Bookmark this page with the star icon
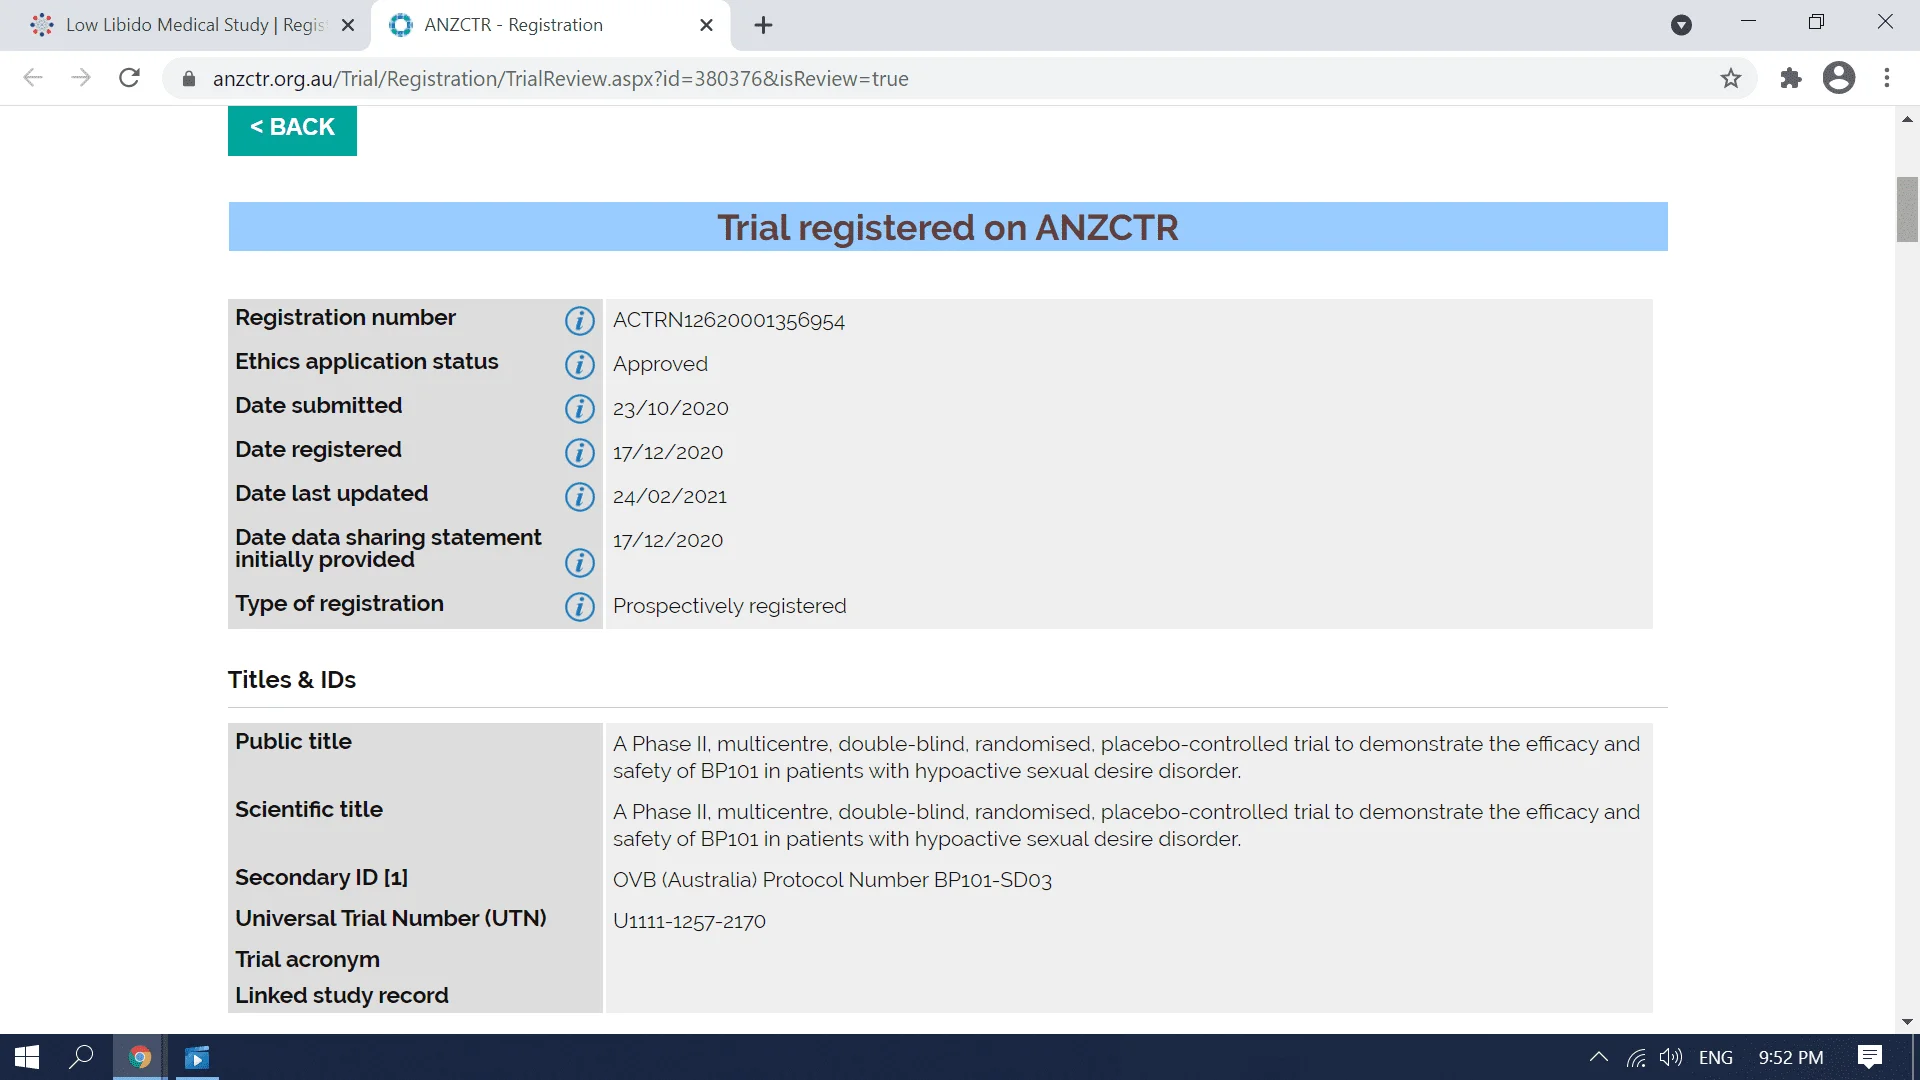The height and width of the screenshot is (1080, 1920). click(1731, 78)
